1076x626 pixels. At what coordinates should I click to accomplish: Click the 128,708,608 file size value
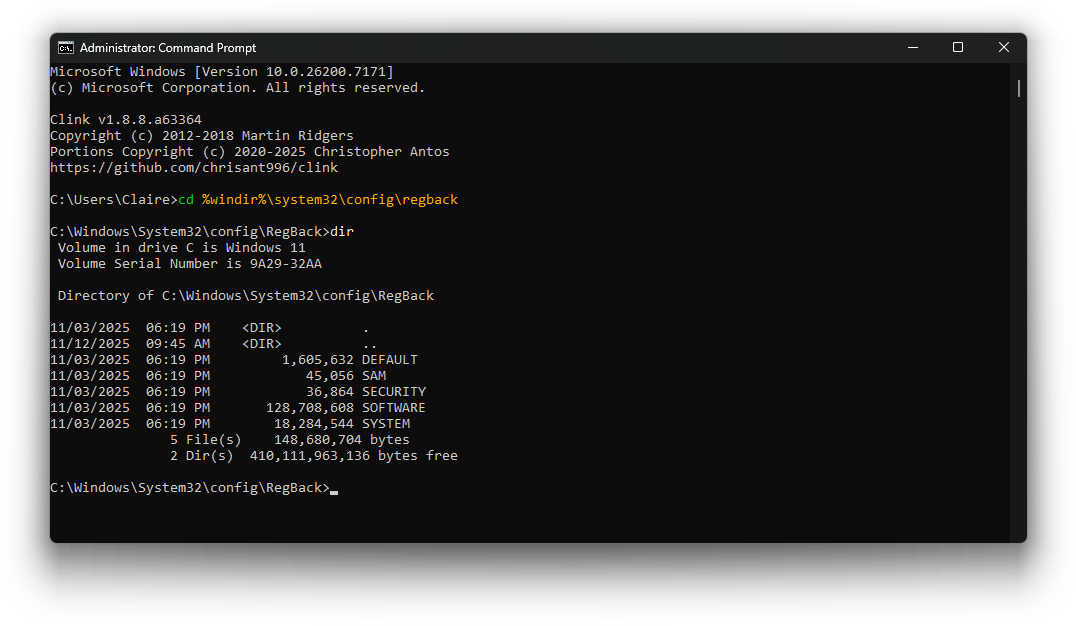coord(310,408)
